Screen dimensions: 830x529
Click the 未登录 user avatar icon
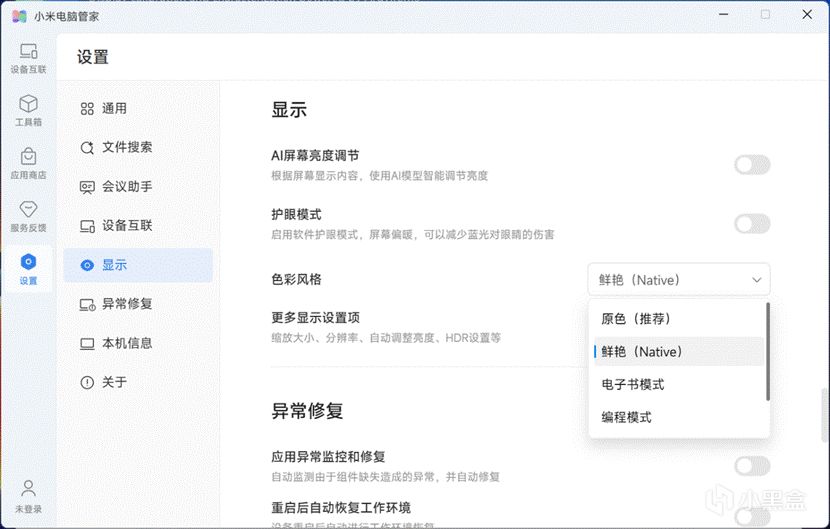pos(29,488)
